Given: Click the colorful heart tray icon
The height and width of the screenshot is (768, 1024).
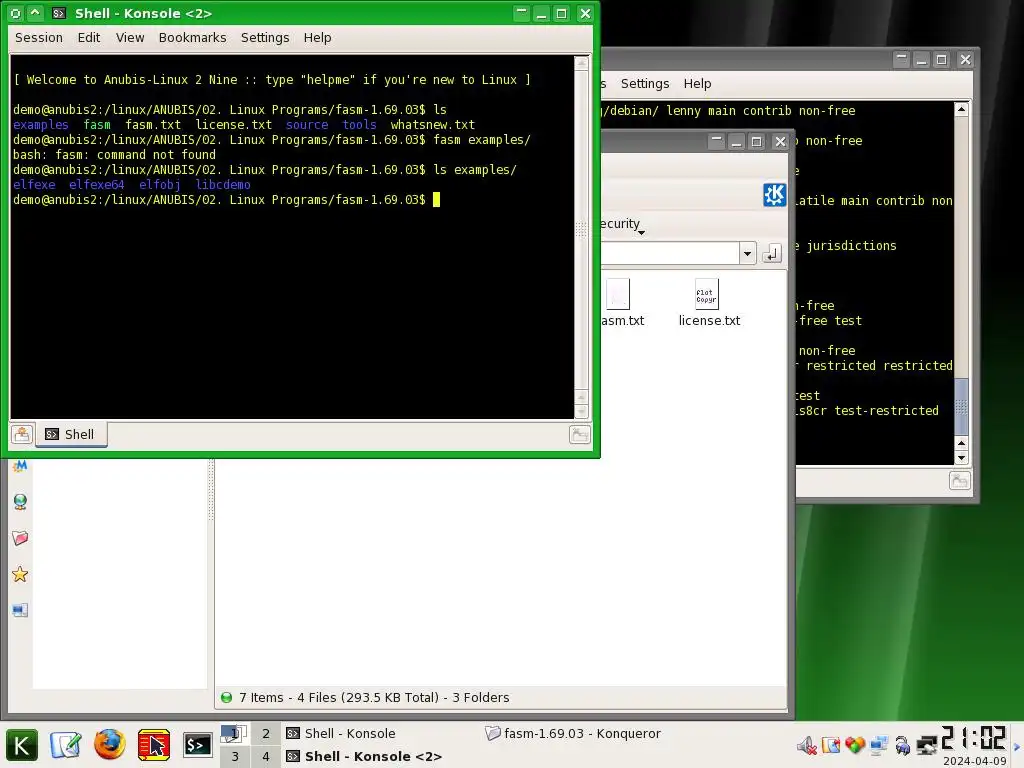Looking at the screenshot, I should pyautogui.click(x=855, y=745).
